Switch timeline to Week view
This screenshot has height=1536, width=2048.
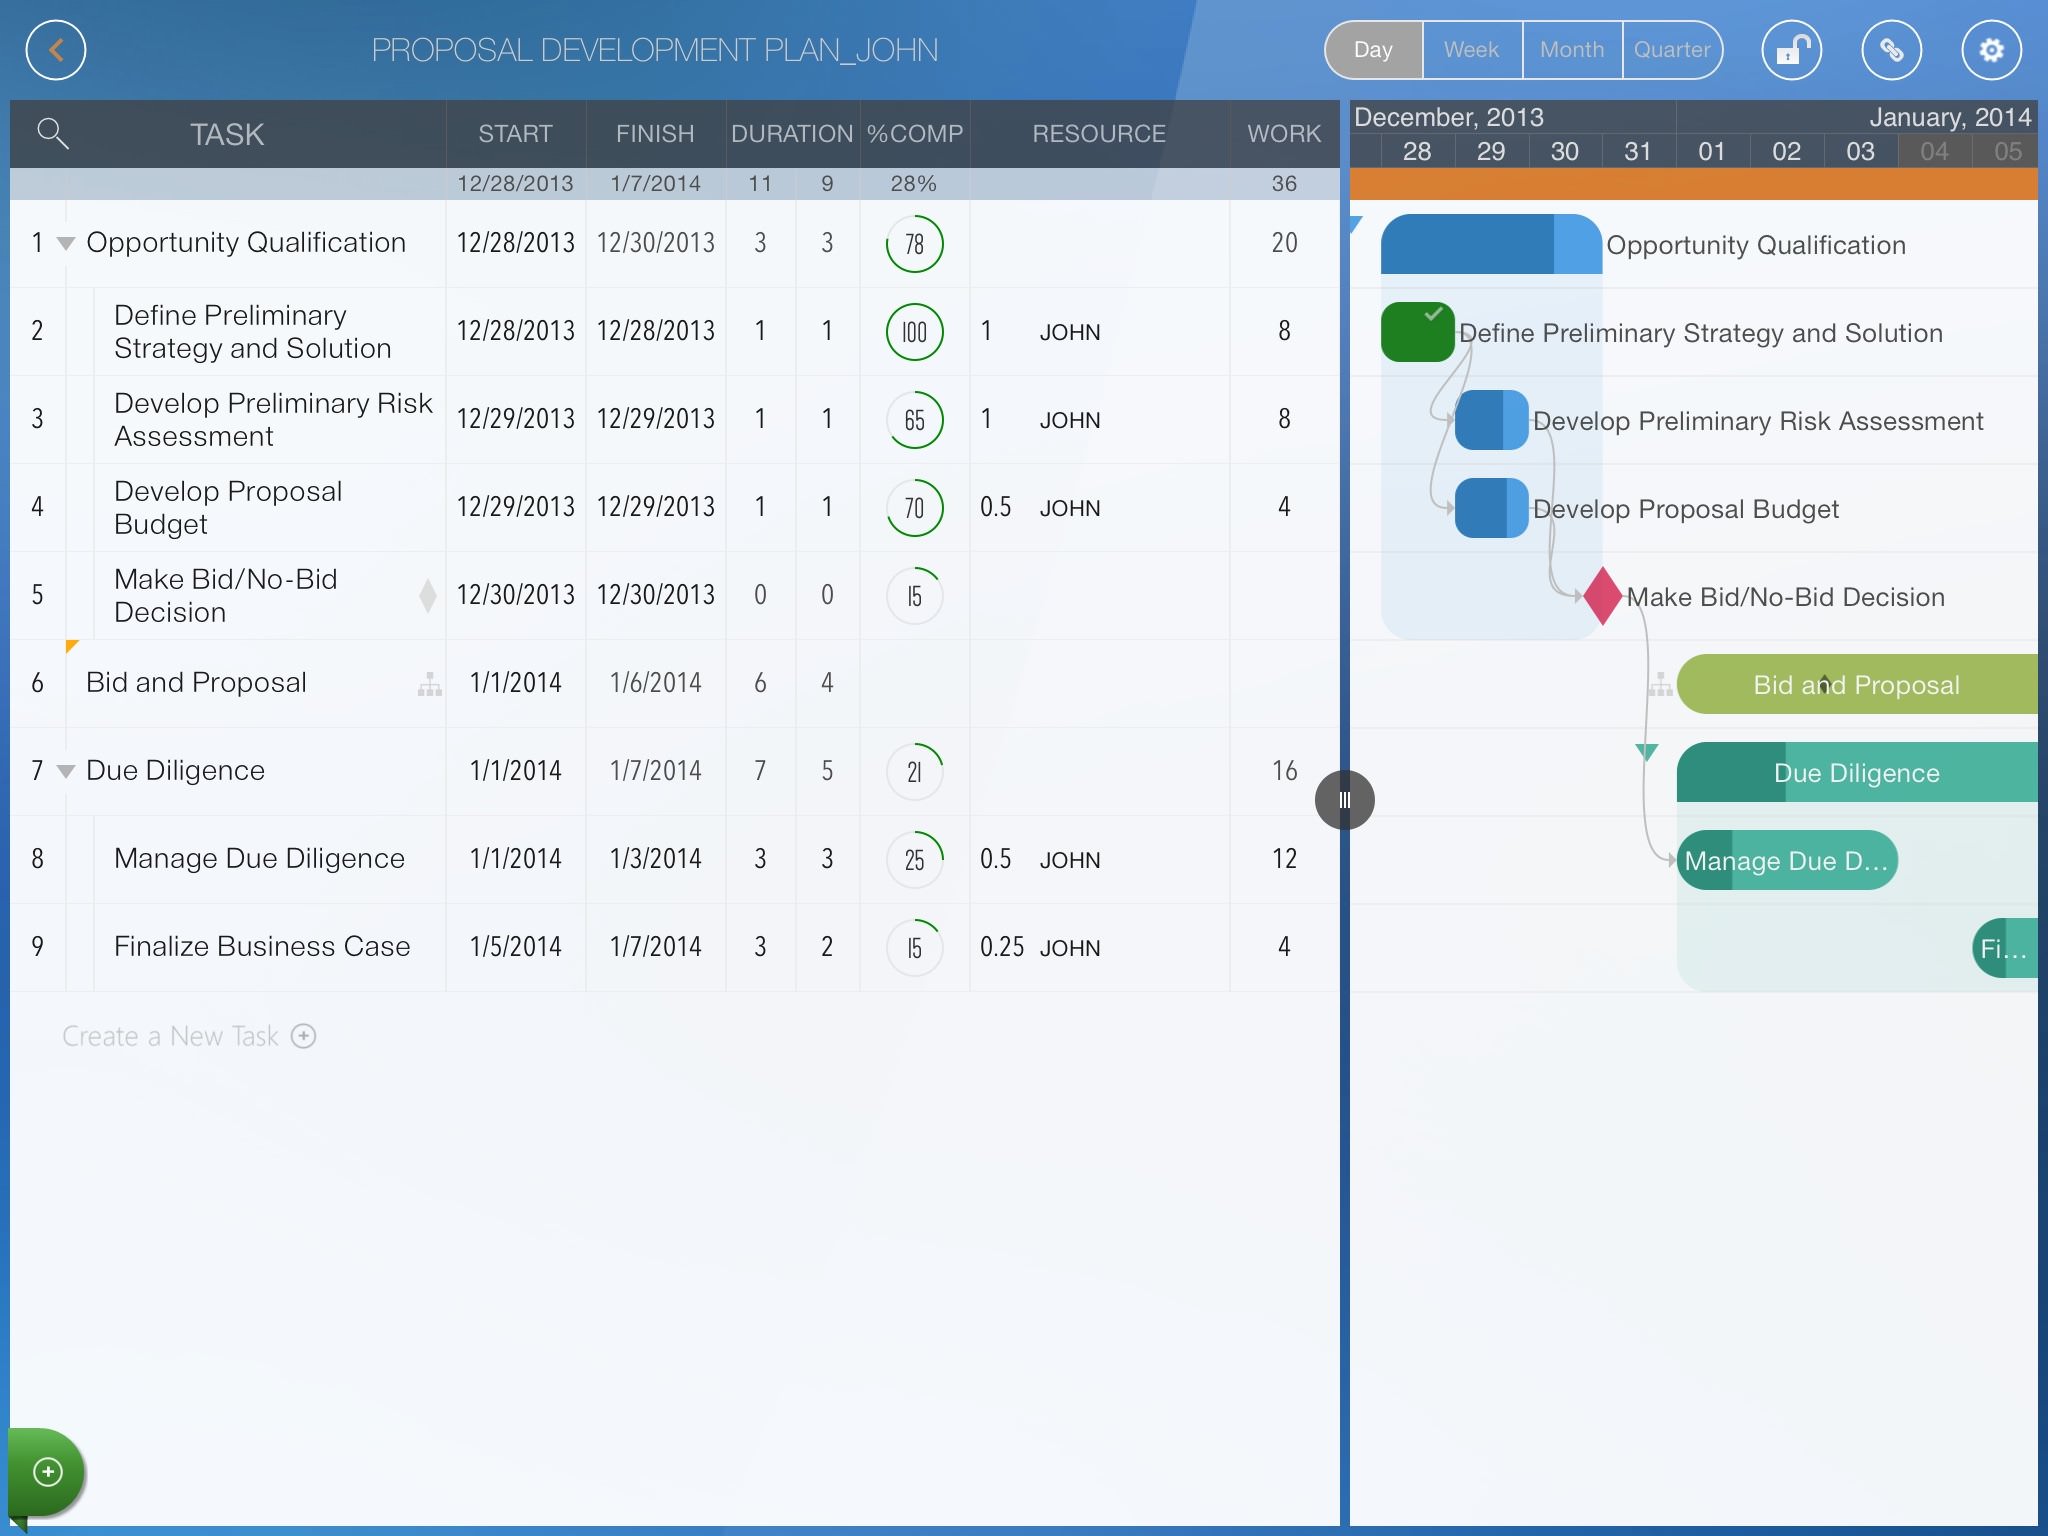tap(1471, 50)
